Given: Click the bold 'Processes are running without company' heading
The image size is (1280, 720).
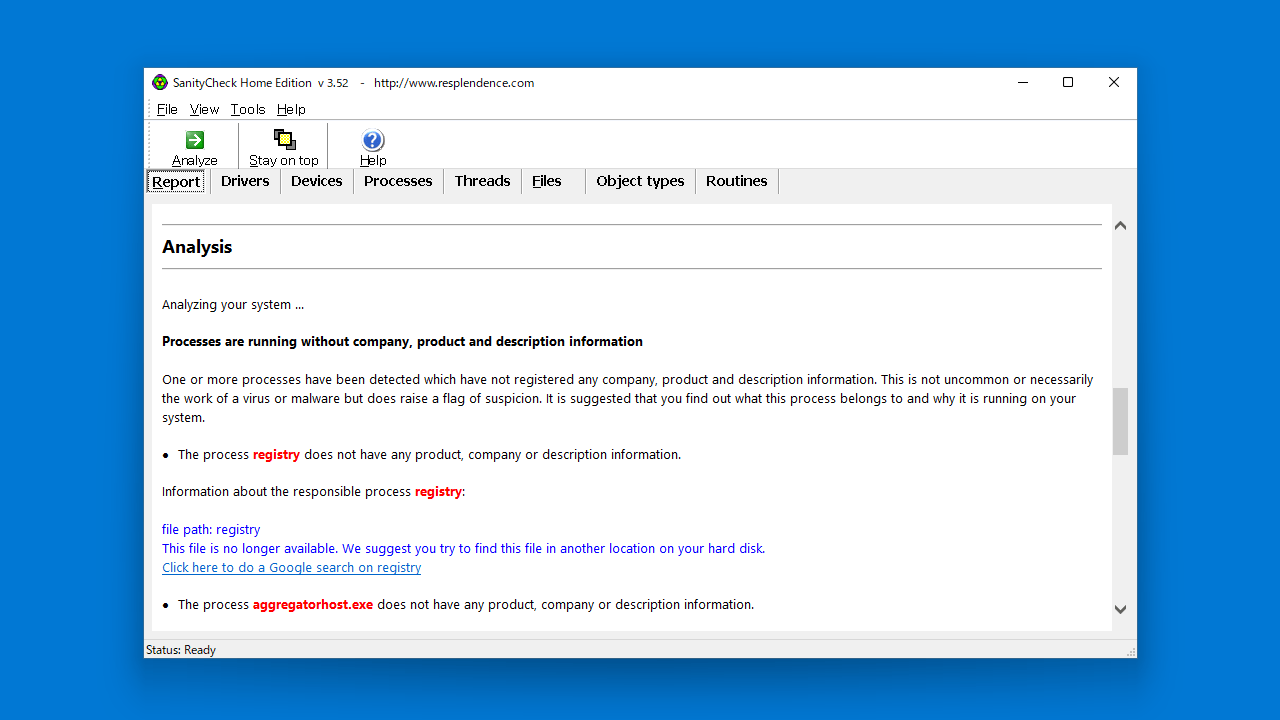Looking at the screenshot, I should (x=402, y=341).
